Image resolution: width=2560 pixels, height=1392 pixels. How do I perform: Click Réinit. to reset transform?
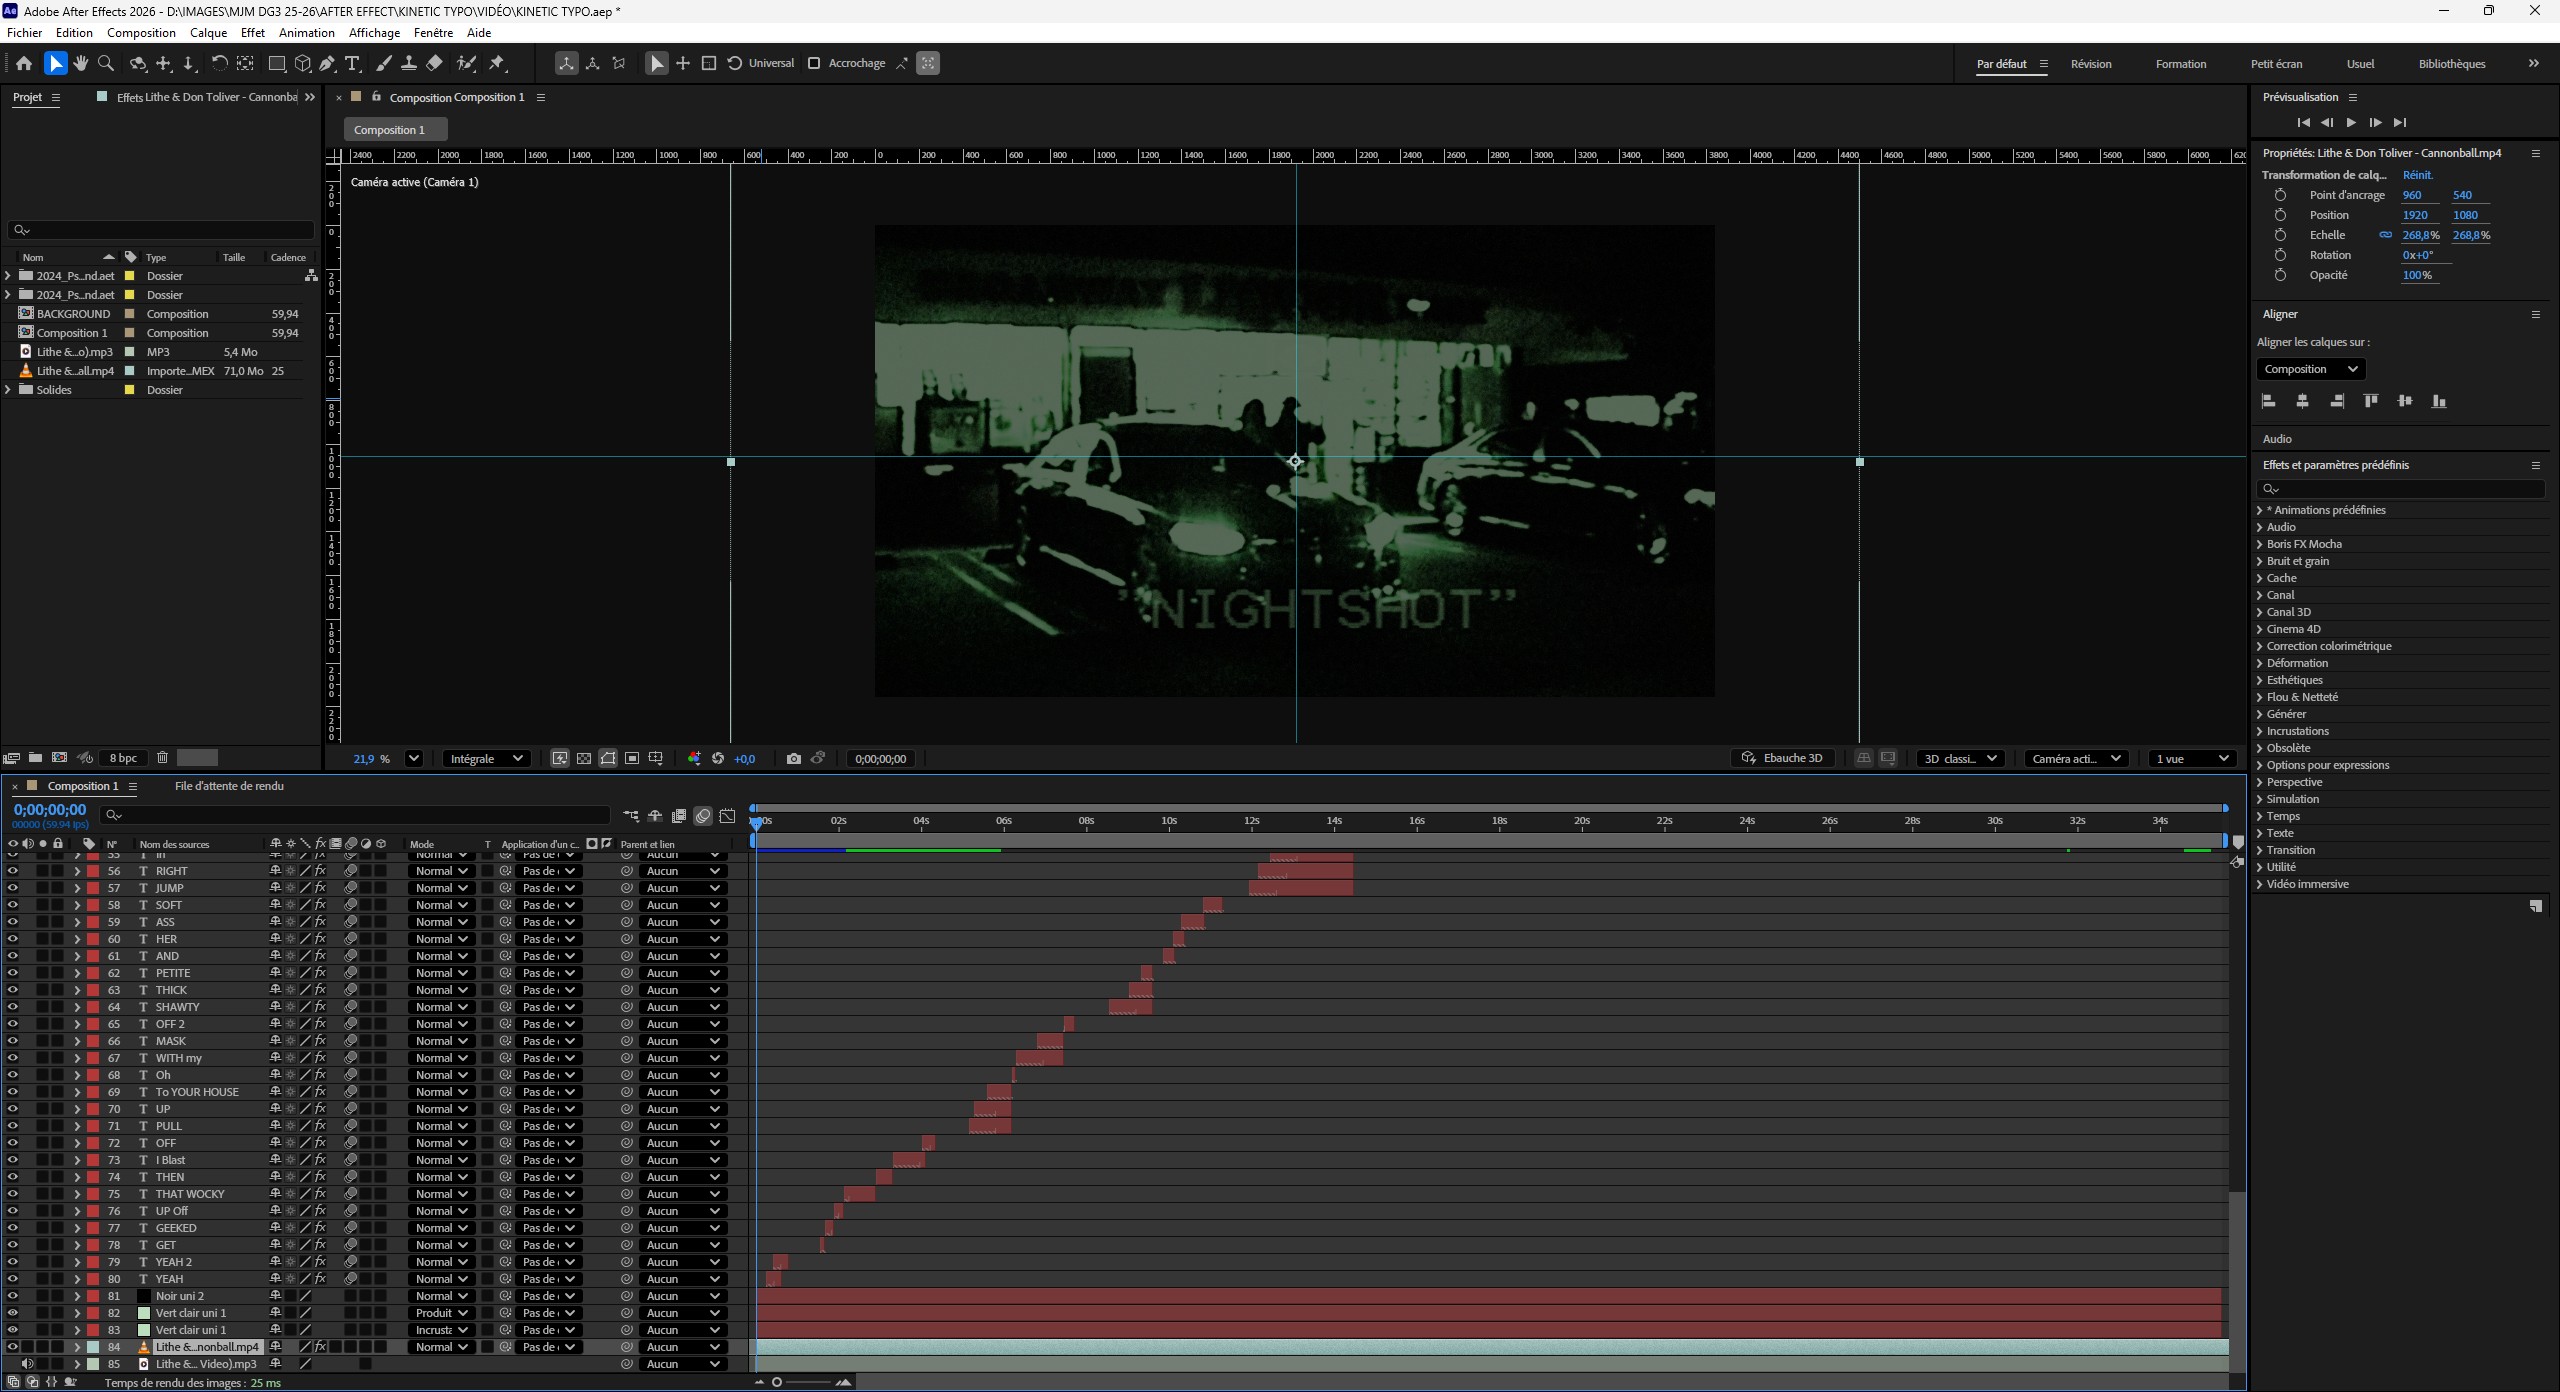[x=2417, y=175]
